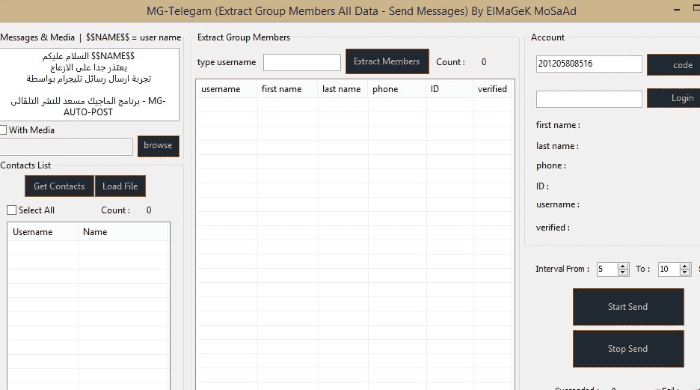Click the phone column header
The width and height of the screenshot is (700, 390).
click(x=397, y=89)
